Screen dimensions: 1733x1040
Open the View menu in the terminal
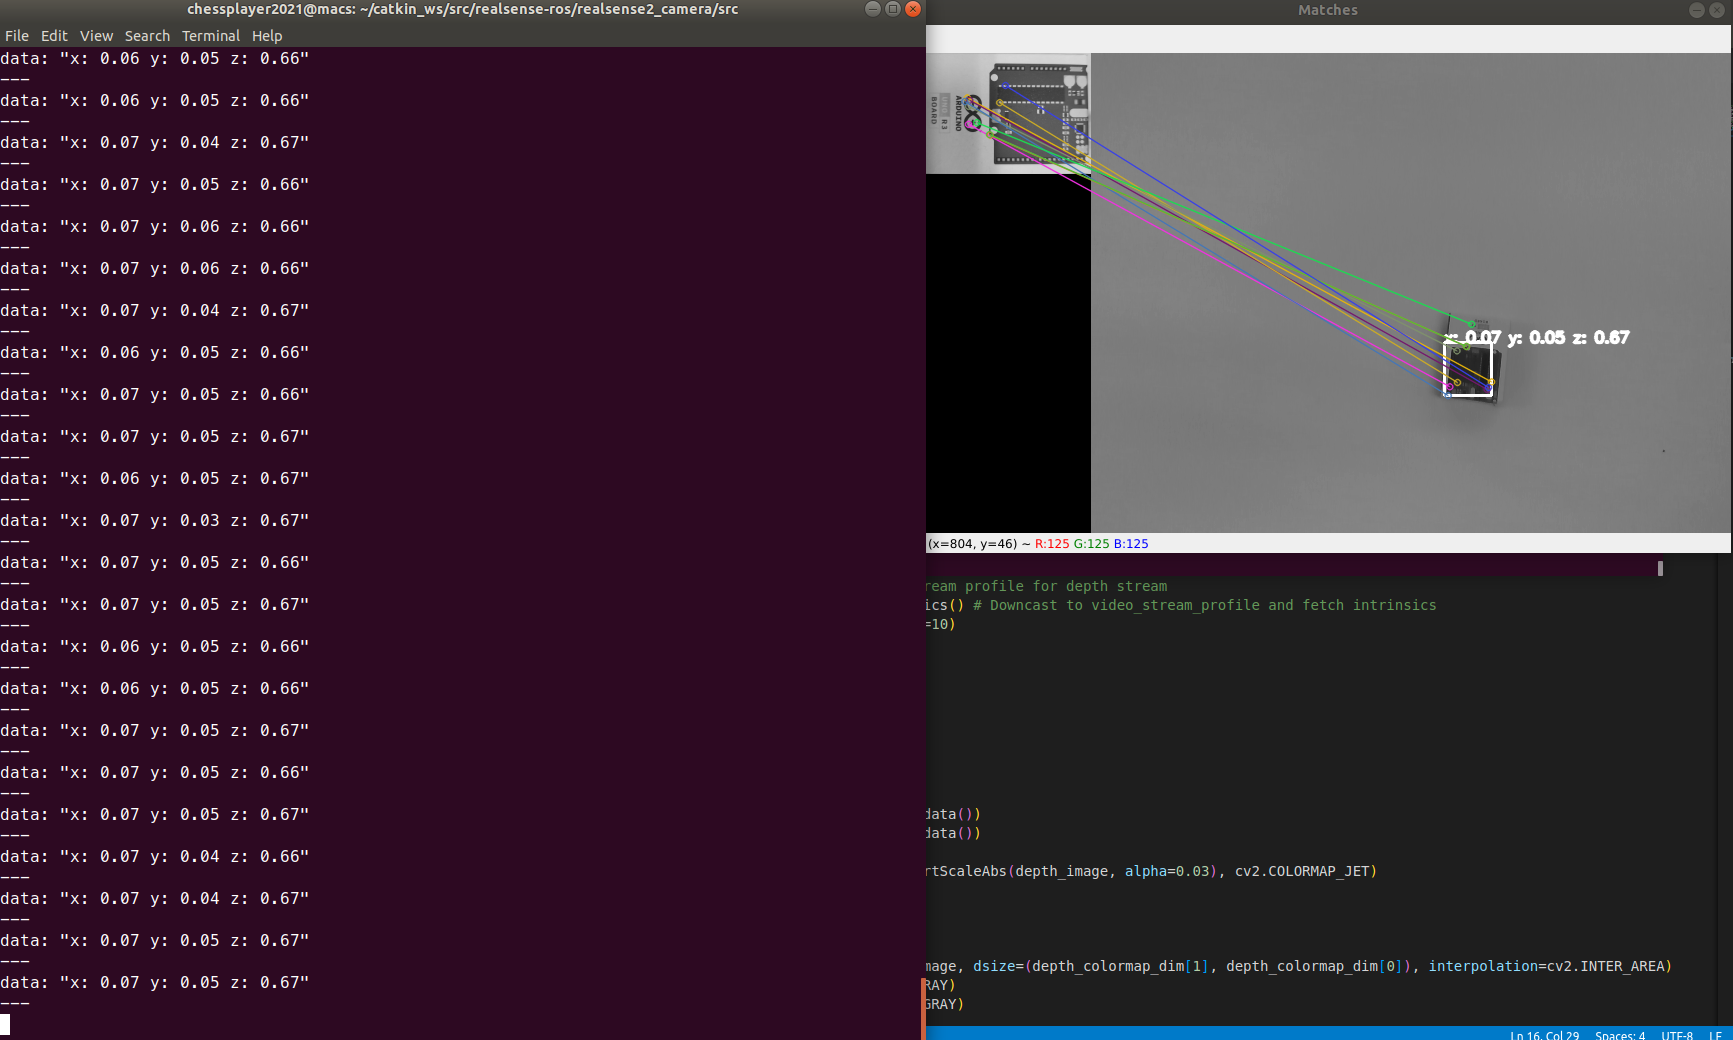point(96,36)
